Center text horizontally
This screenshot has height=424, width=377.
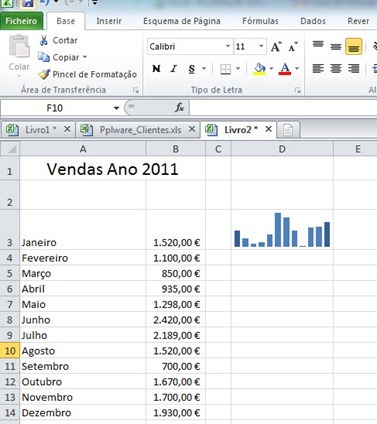pyautogui.click(x=336, y=69)
